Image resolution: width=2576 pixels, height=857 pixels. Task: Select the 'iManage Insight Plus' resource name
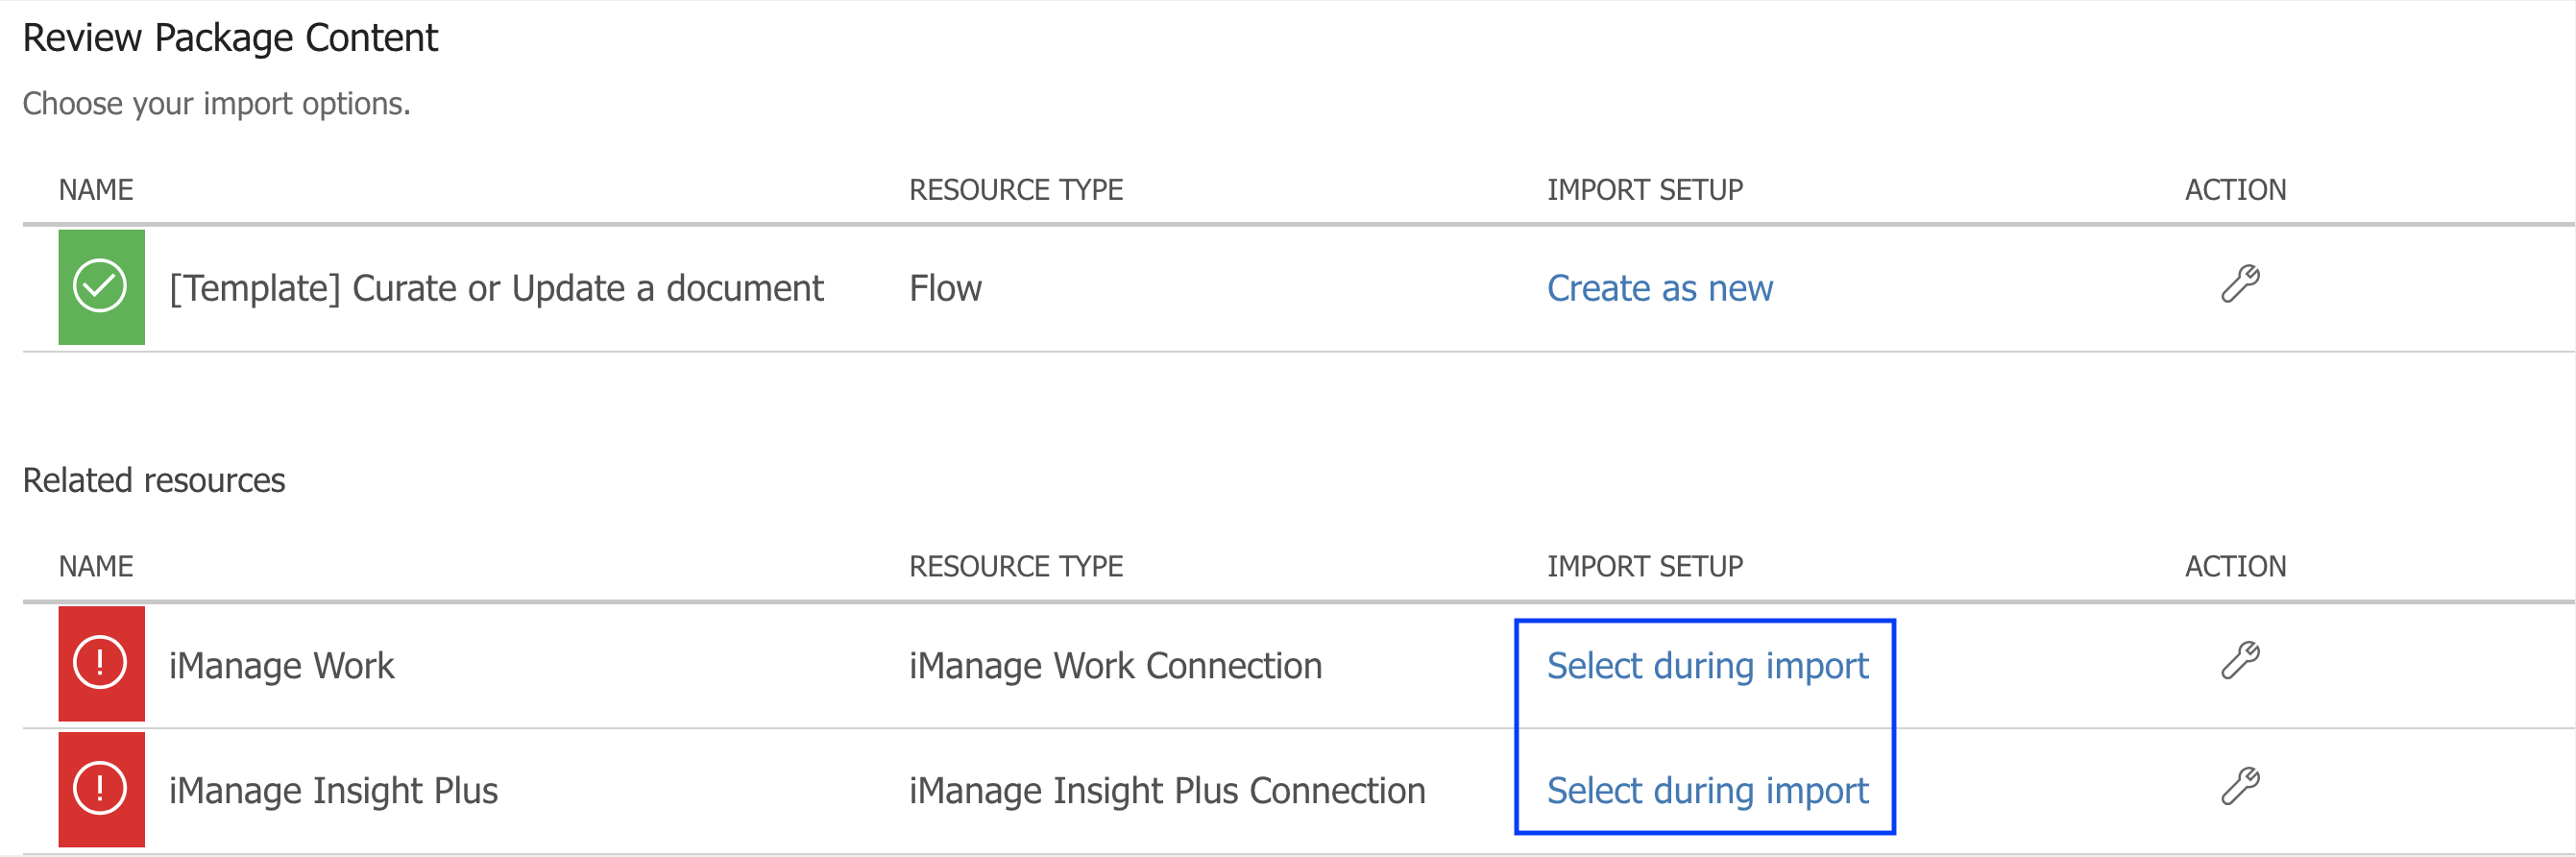pos(333,791)
